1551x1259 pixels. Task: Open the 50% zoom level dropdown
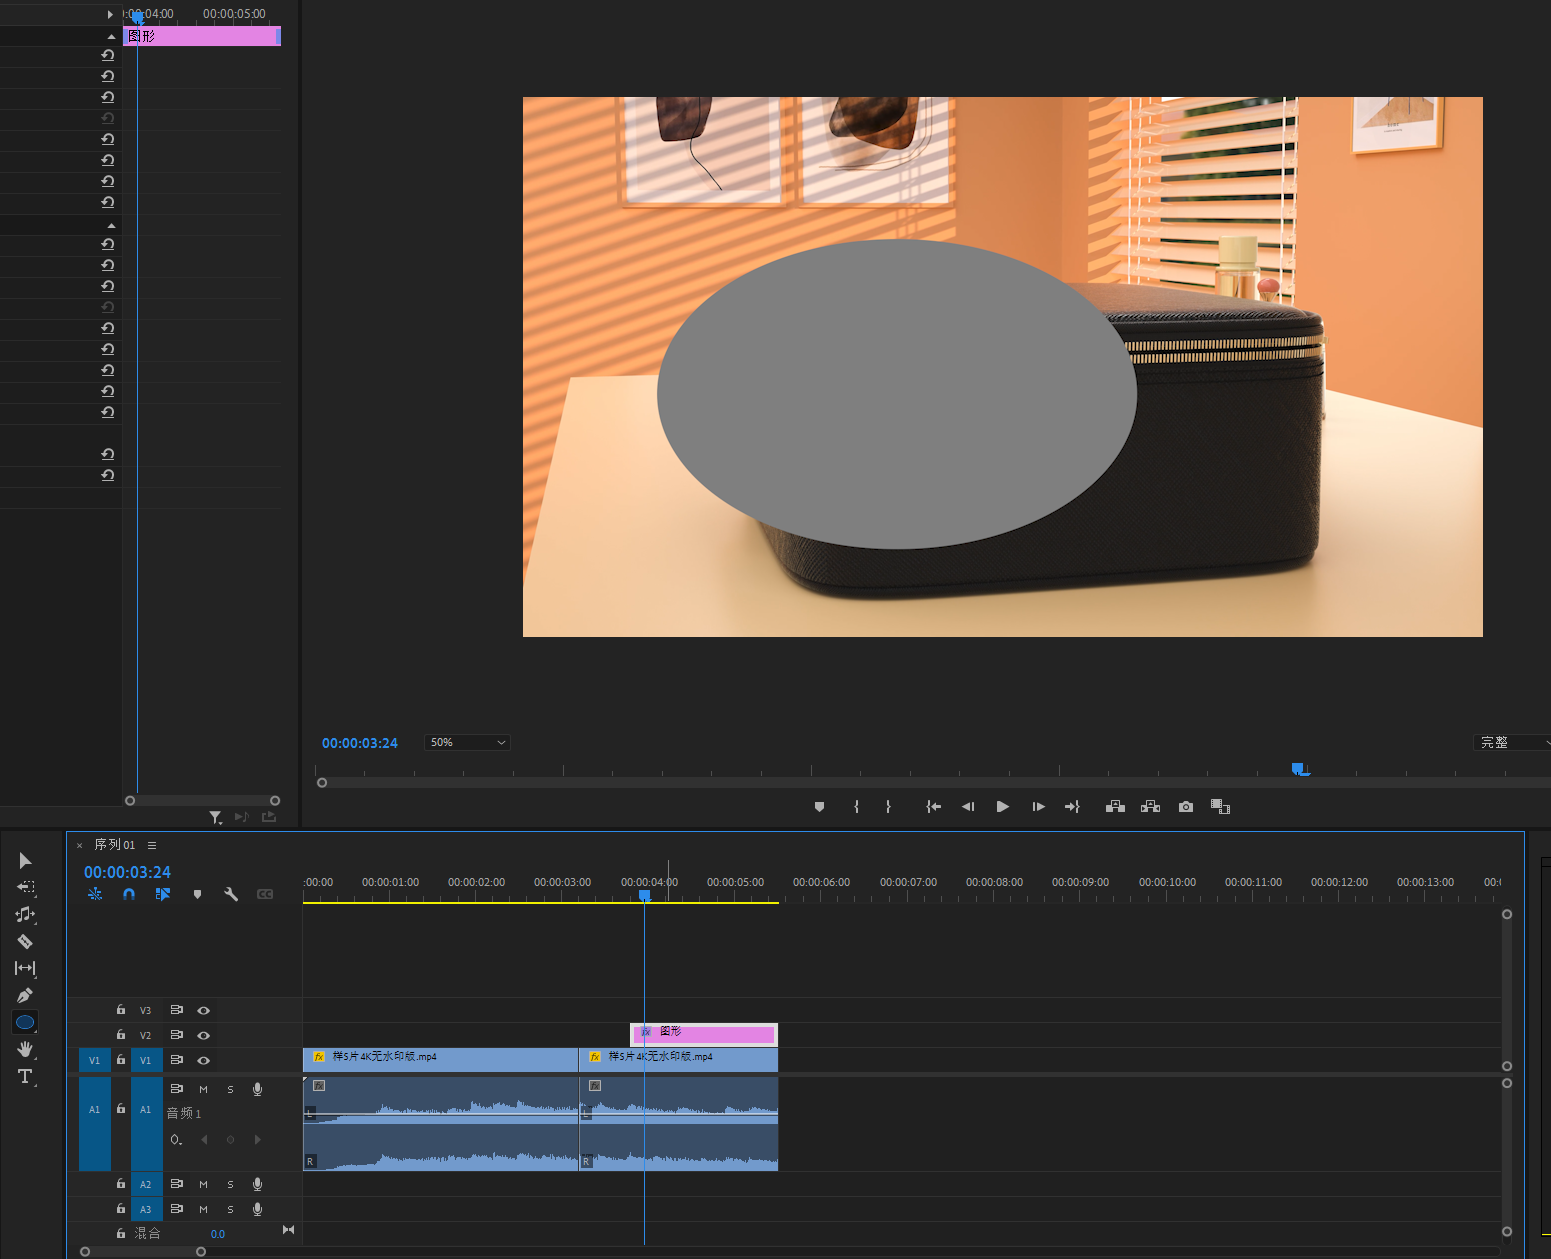point(467,742)
